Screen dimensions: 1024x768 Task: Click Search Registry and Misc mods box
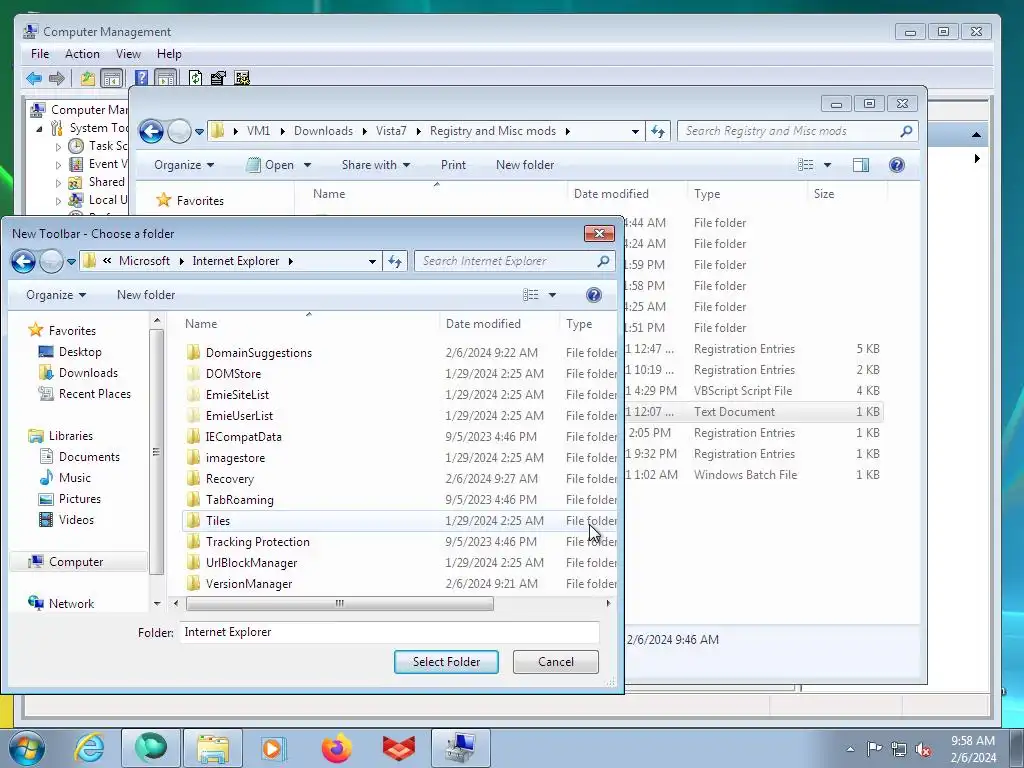pyautogui.click(x=797, y=131)
